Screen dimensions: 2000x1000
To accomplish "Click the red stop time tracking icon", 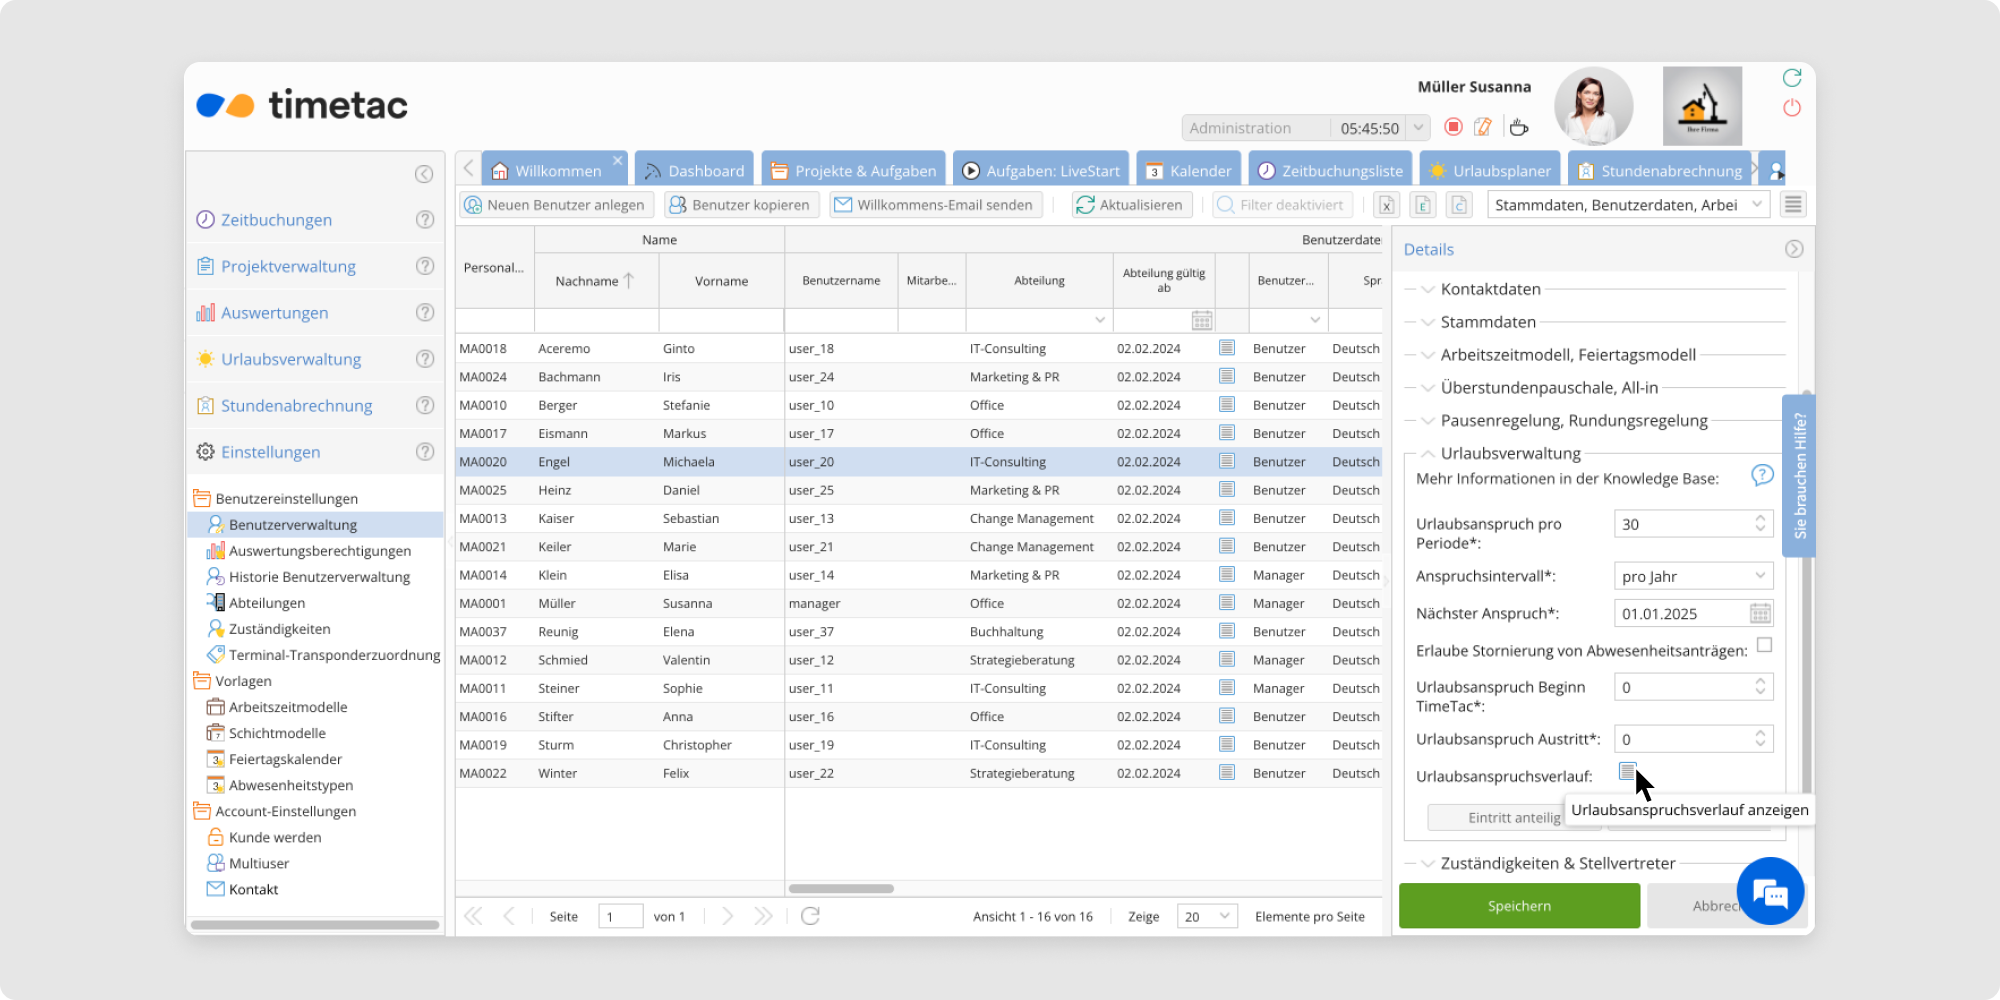I will click(x=1454, y=127).
